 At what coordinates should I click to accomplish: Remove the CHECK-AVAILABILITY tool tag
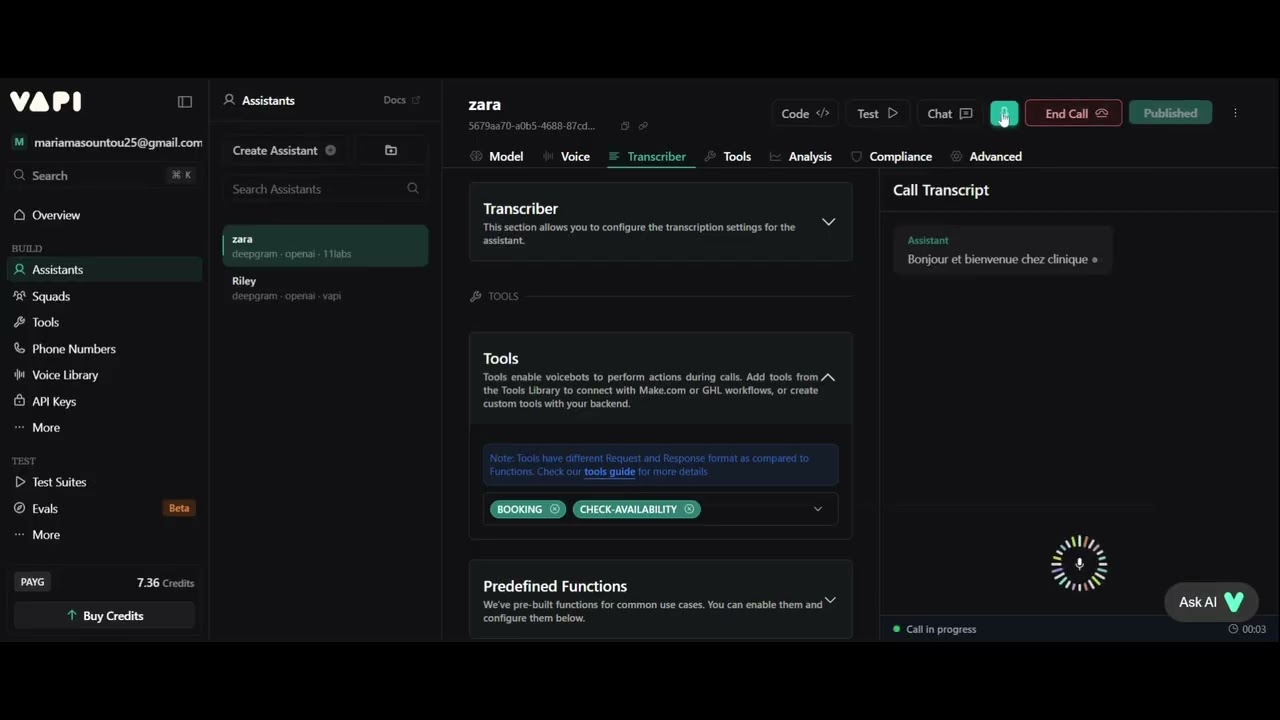[689, 509]
